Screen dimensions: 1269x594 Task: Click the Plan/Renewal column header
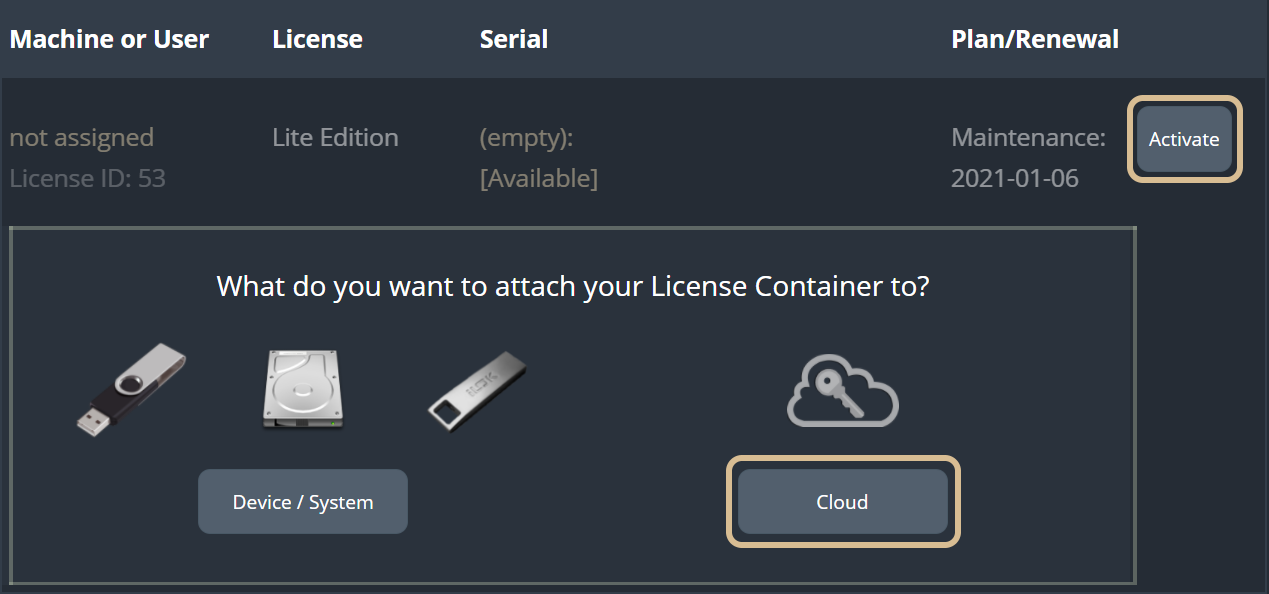point(1035,40)
